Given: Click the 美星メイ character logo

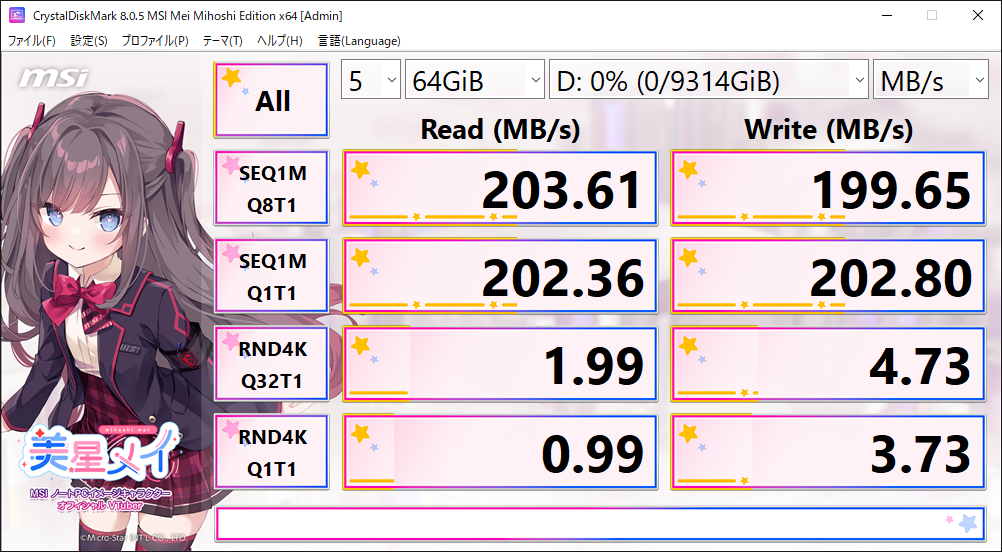Looking at the screenshot, I should click(100, 452).
